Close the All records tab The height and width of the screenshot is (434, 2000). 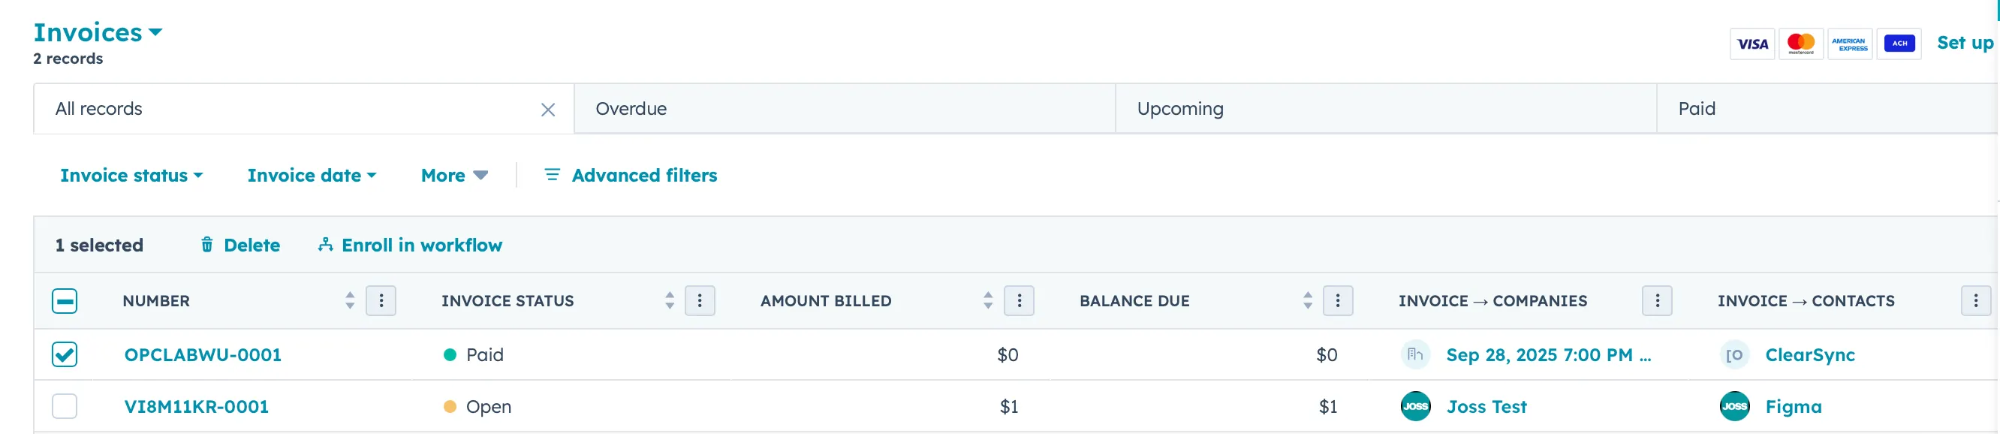click(548, 110)
